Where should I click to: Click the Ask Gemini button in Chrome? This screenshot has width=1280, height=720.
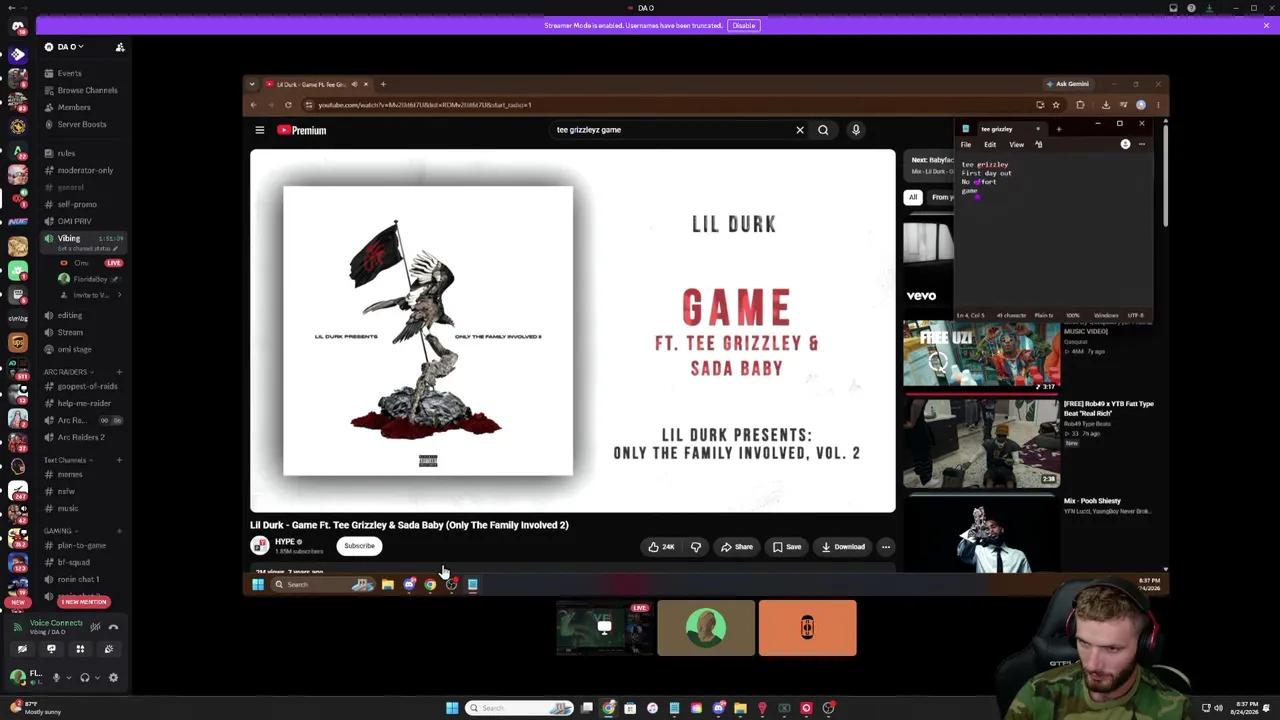click(x=1067, y=84)
